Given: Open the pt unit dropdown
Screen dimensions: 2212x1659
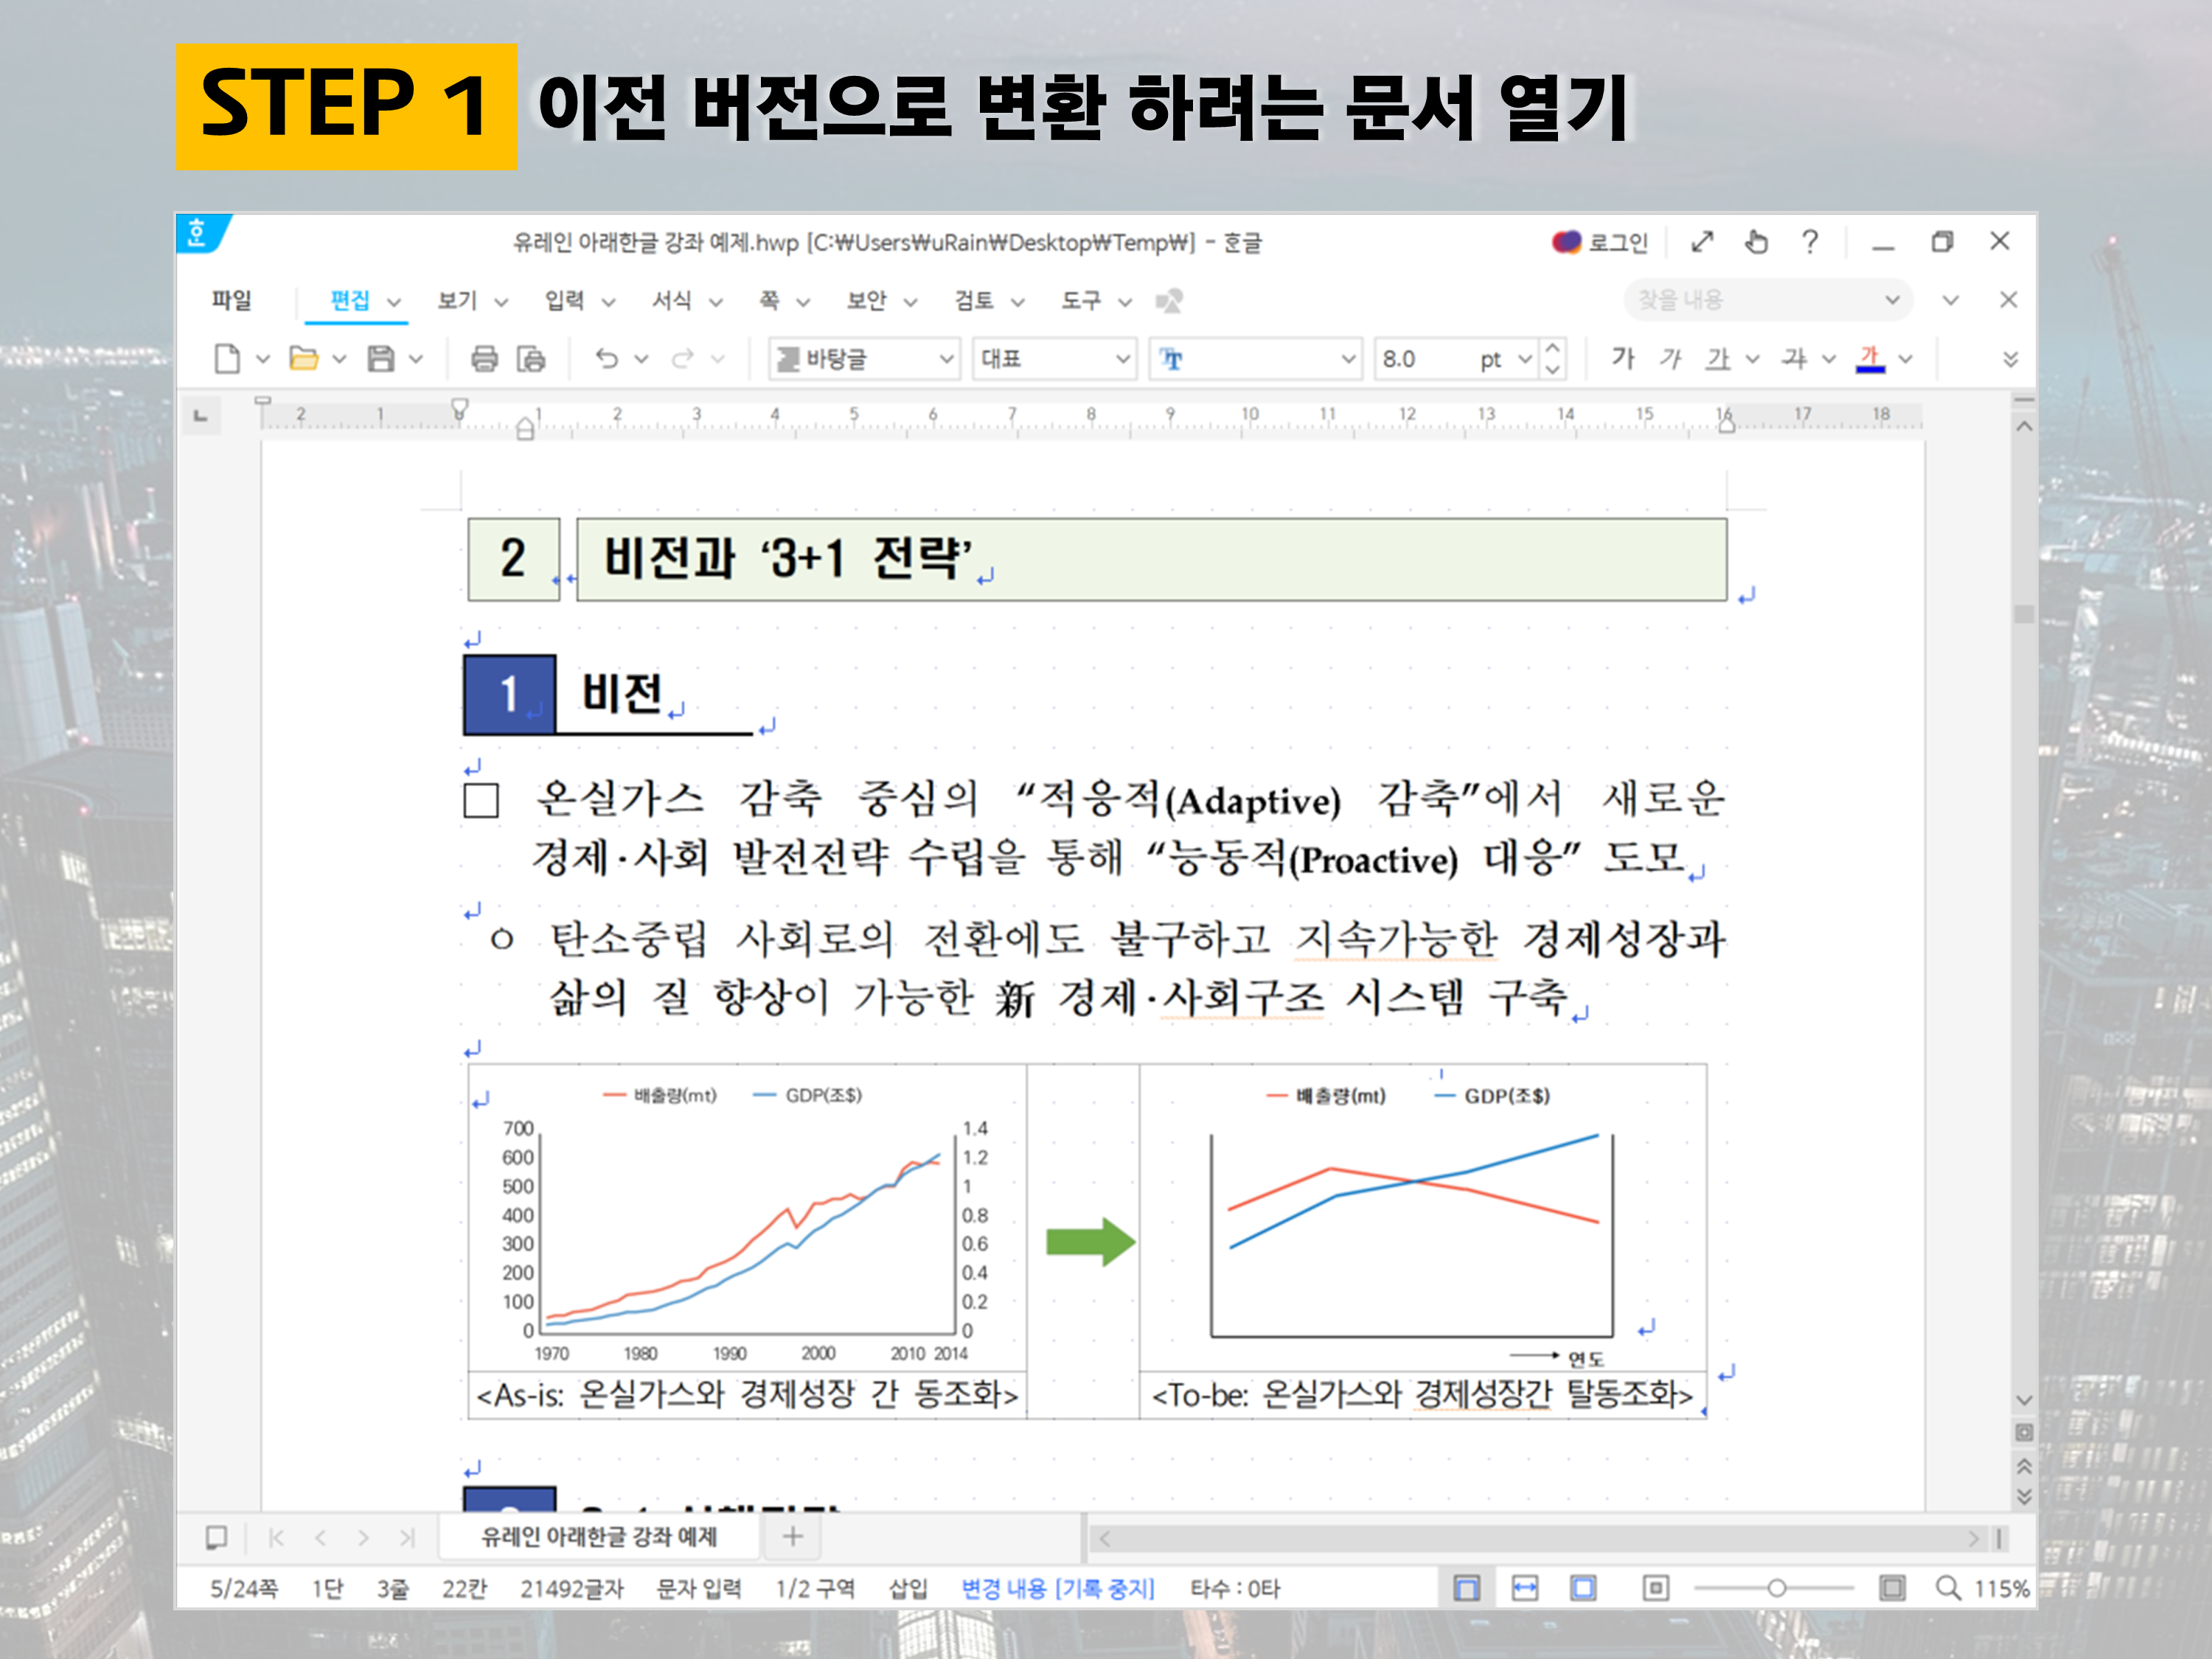Looking at the screenshot, I should tap(1524, 358).
